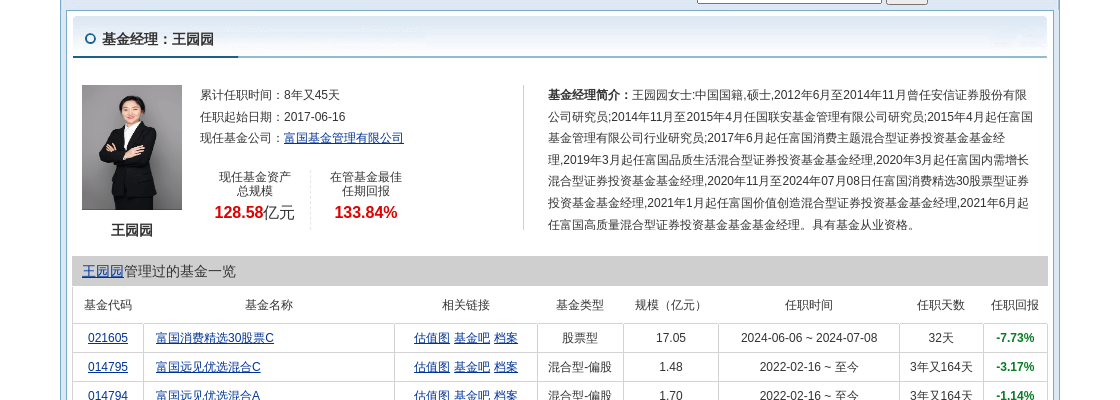Click the fund manager portrait photo of 王园园

point(132,147)
